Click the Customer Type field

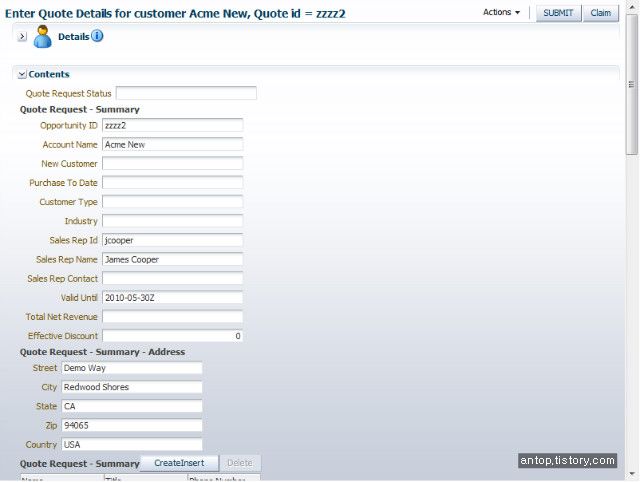[172, 202]
